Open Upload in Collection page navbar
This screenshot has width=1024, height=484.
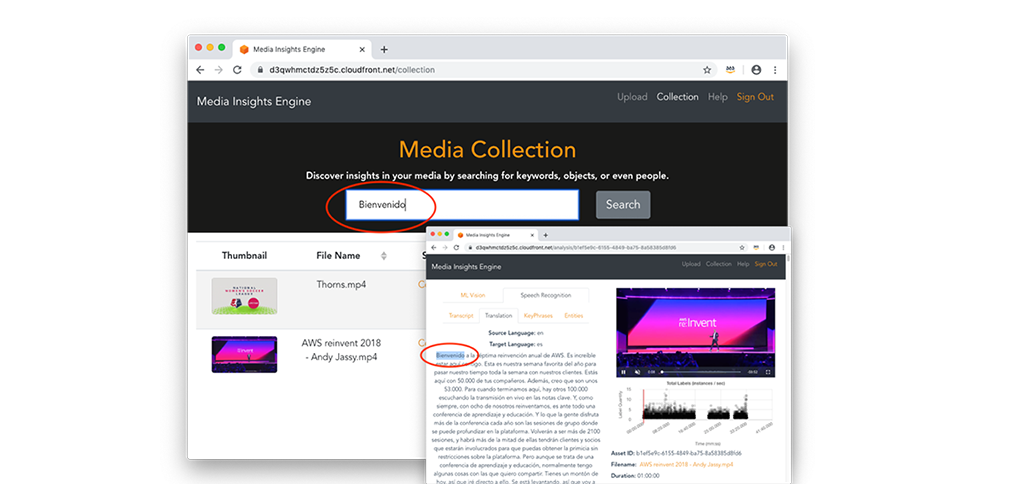coord(632,97)
